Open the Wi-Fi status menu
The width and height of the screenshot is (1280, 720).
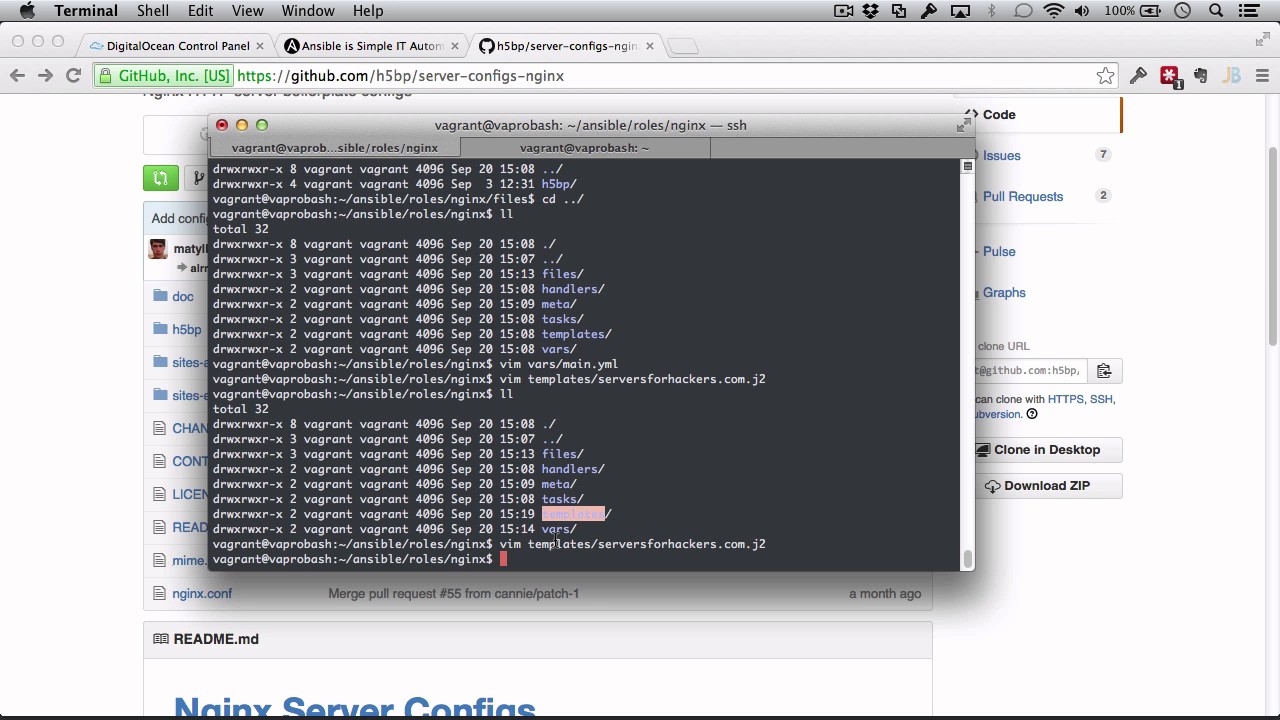click(x=1053, y=11)
